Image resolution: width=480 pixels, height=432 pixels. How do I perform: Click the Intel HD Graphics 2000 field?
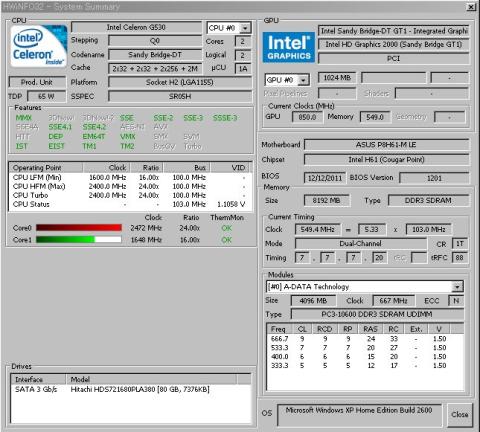point(394,44)
